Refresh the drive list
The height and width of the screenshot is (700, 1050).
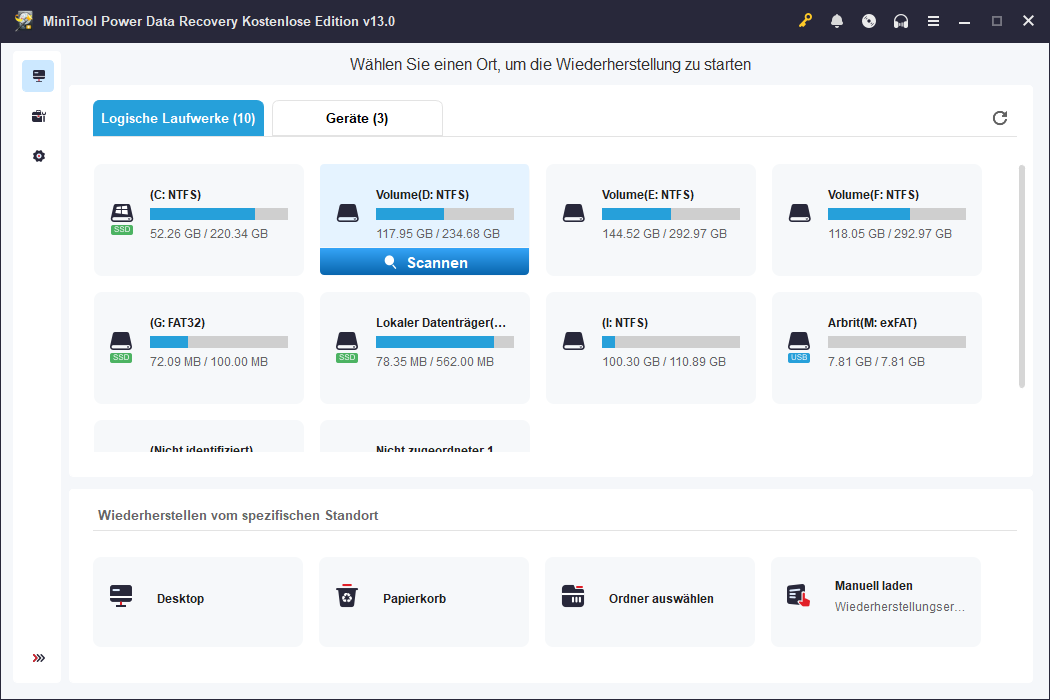pos(999,118)
